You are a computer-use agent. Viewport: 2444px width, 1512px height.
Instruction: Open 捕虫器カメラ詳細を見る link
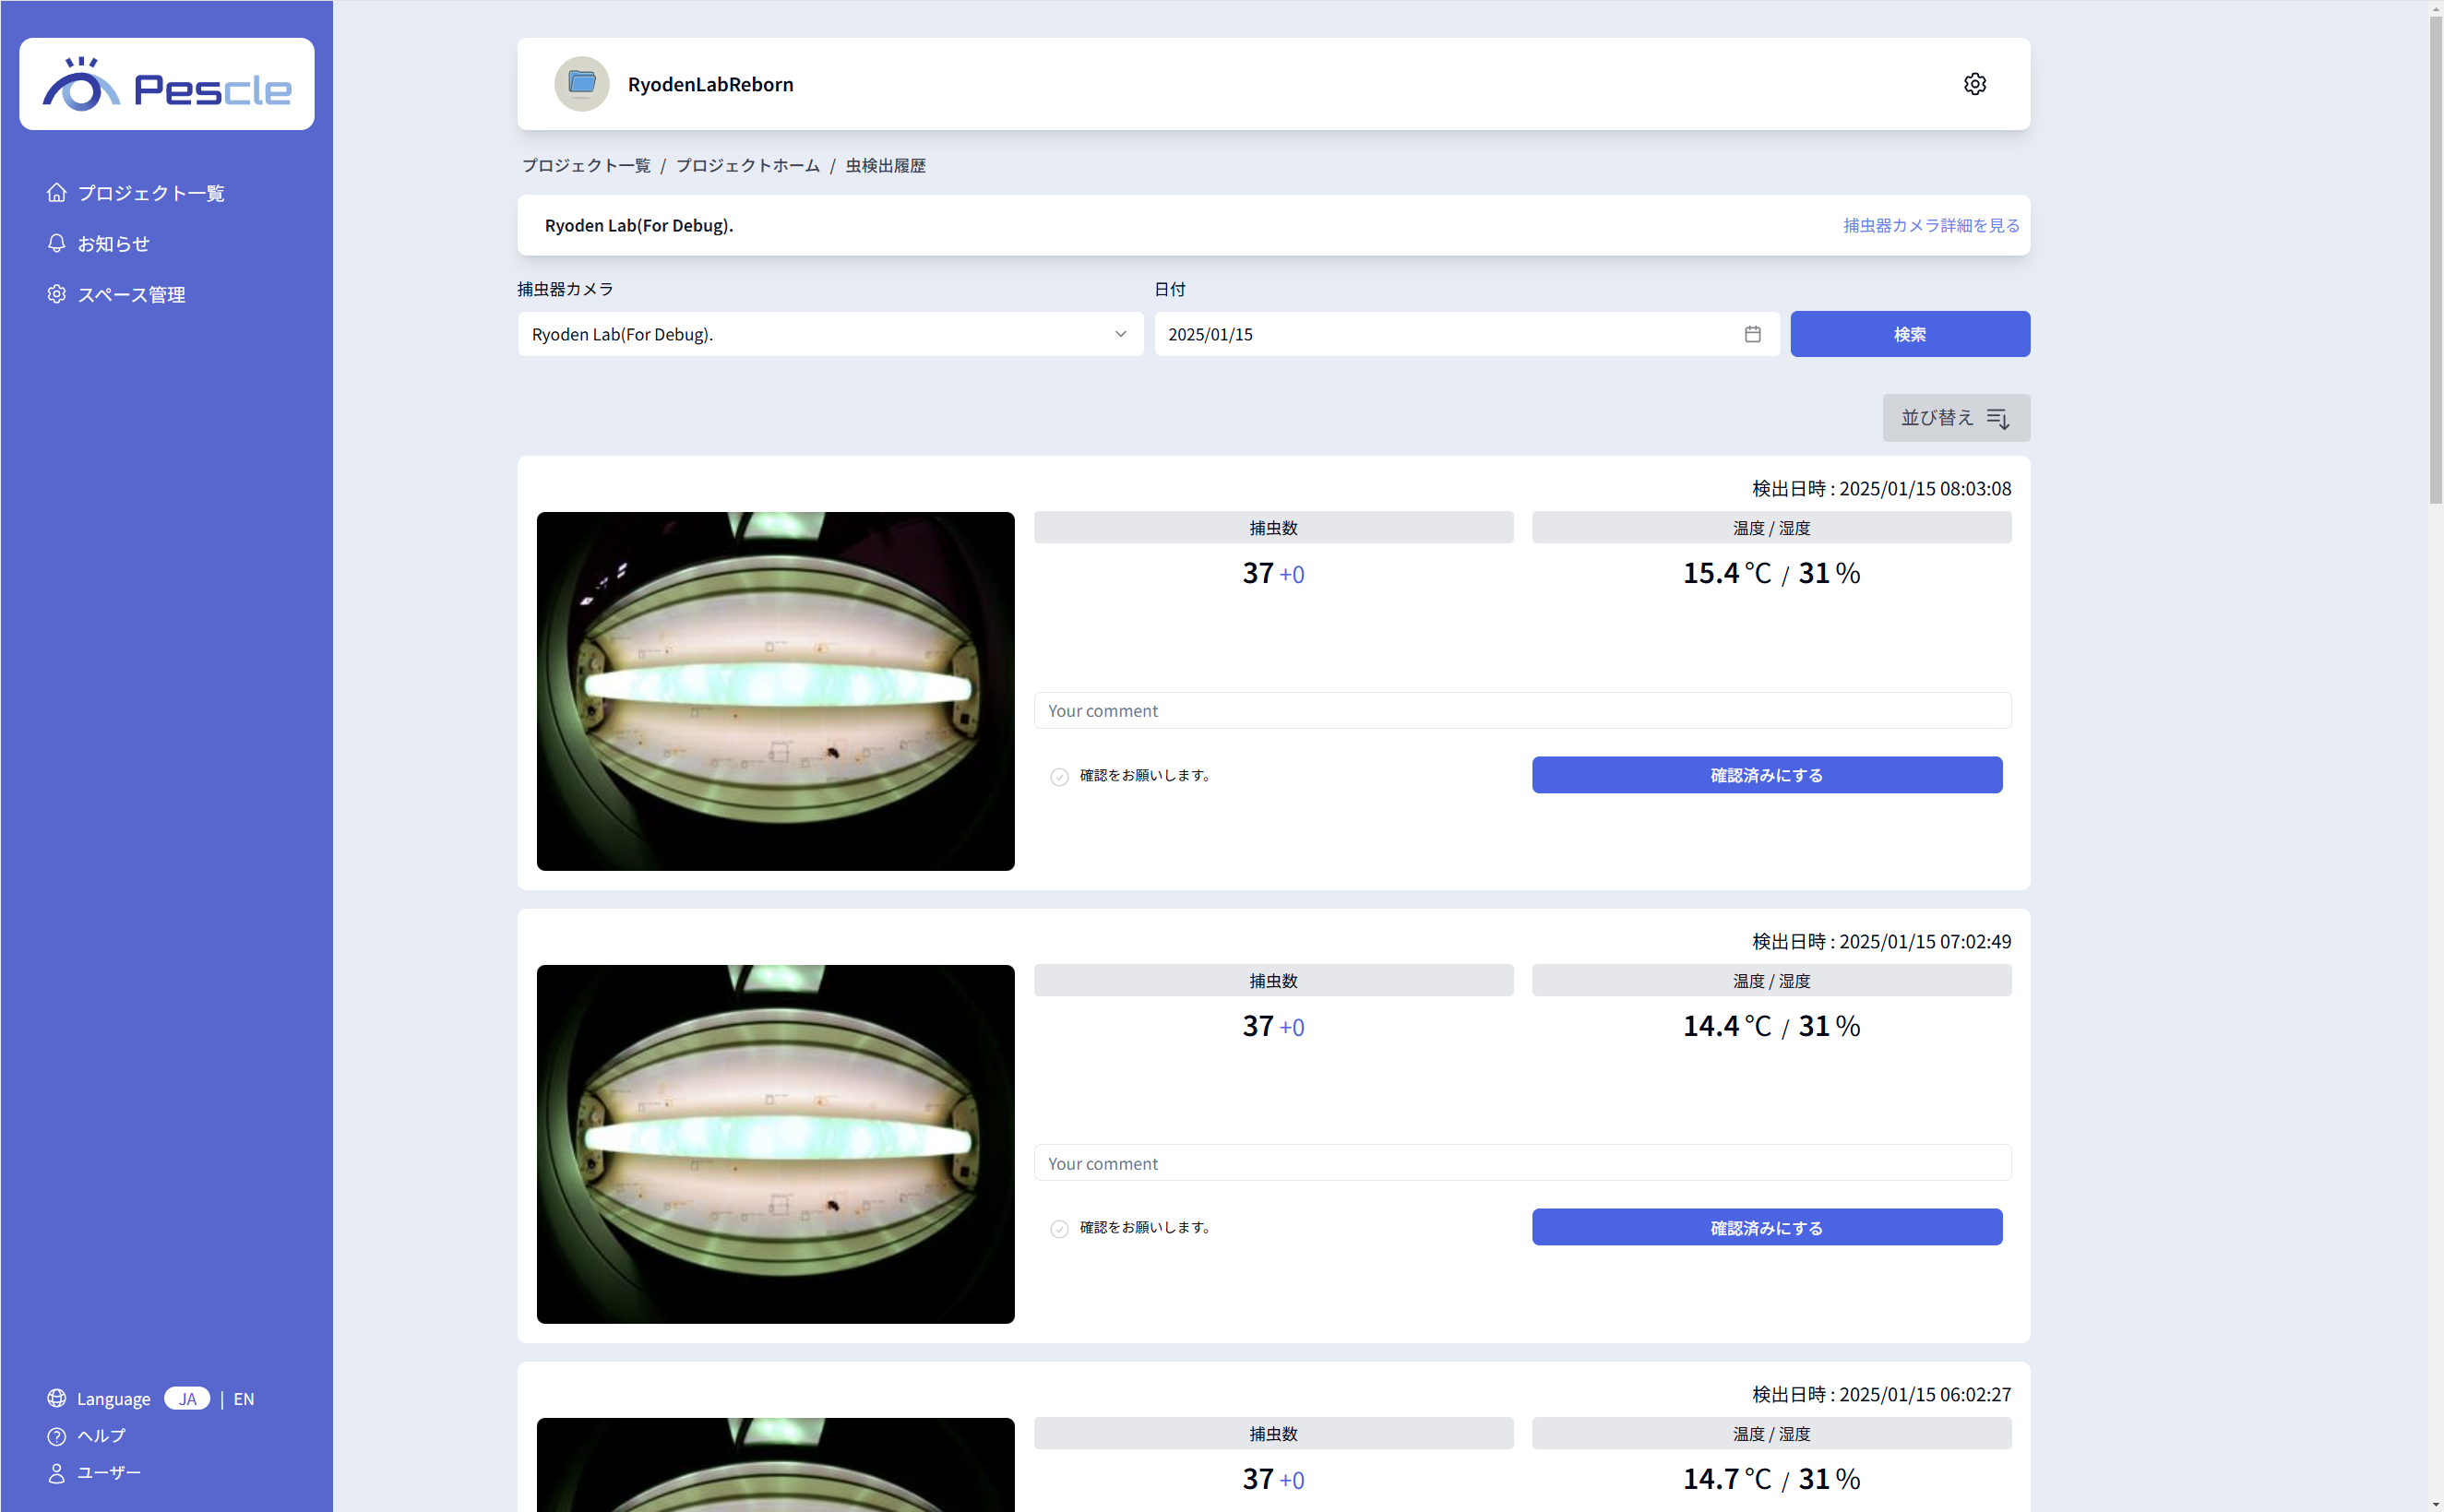tap(1930, 226)
